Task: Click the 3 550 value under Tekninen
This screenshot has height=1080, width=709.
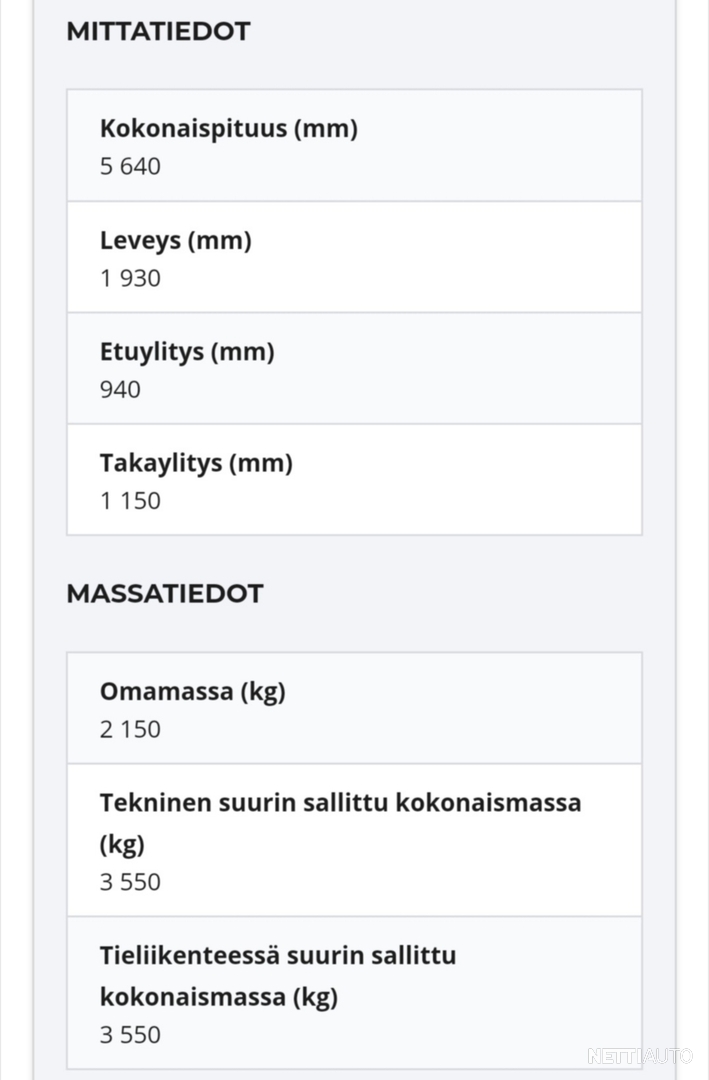Action: [x=130, y=882]
